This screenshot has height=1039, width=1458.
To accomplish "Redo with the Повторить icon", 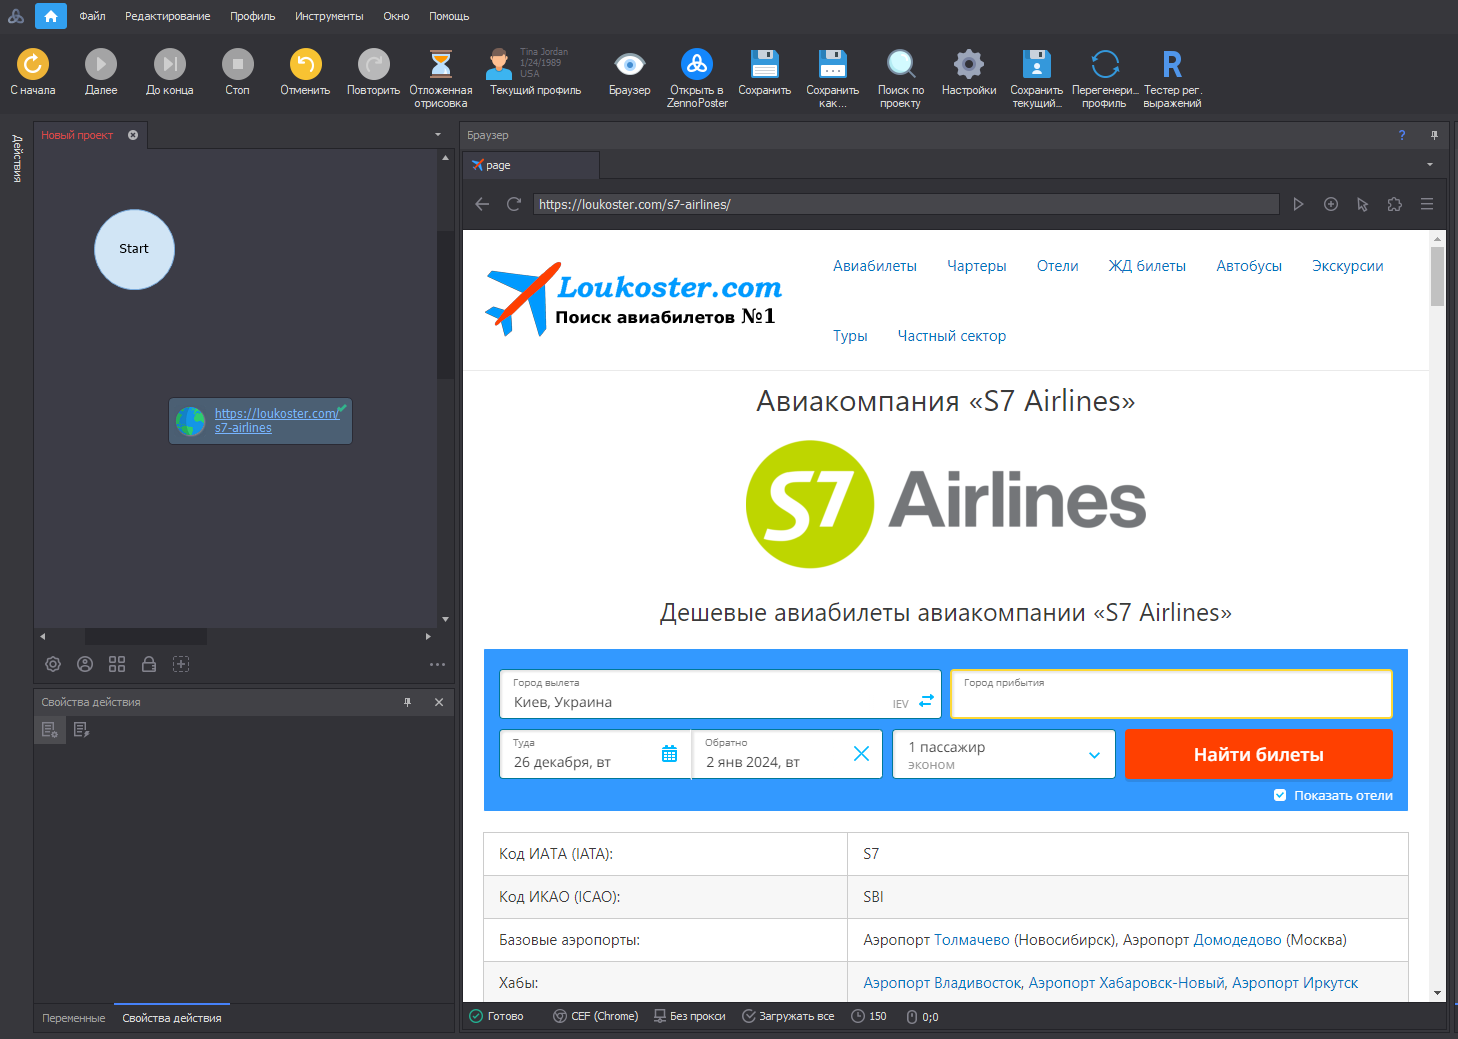I will tap(373, 65).
